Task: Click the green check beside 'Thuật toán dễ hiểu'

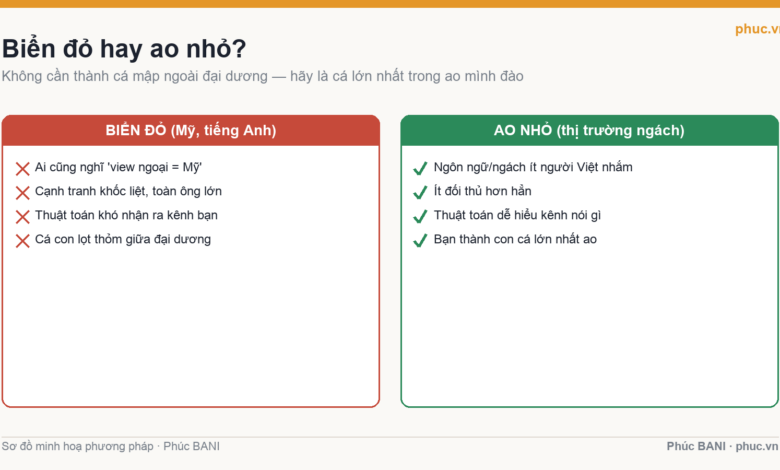Action: coord(420,216)
